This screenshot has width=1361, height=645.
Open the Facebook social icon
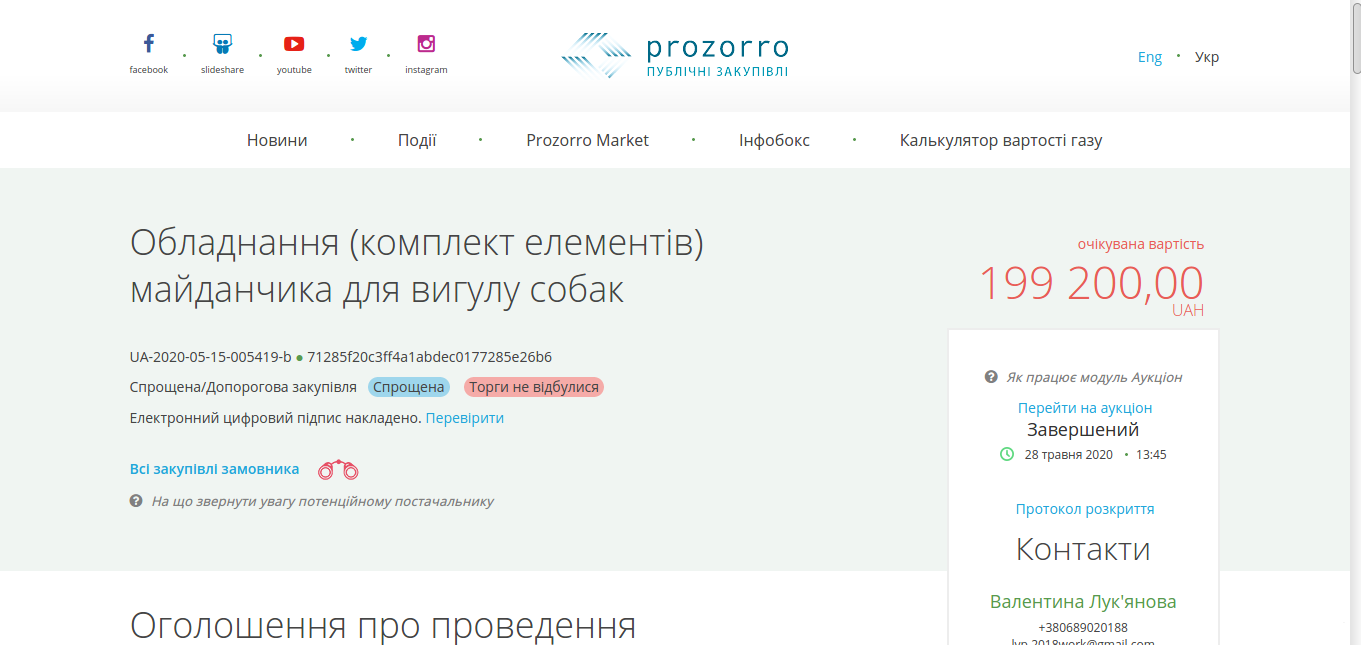click(148, 44)
